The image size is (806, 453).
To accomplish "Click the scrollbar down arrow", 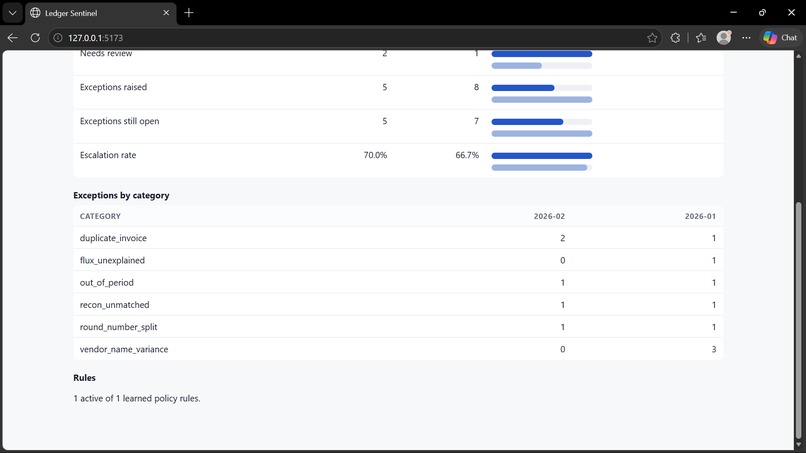I will (798, 445).
